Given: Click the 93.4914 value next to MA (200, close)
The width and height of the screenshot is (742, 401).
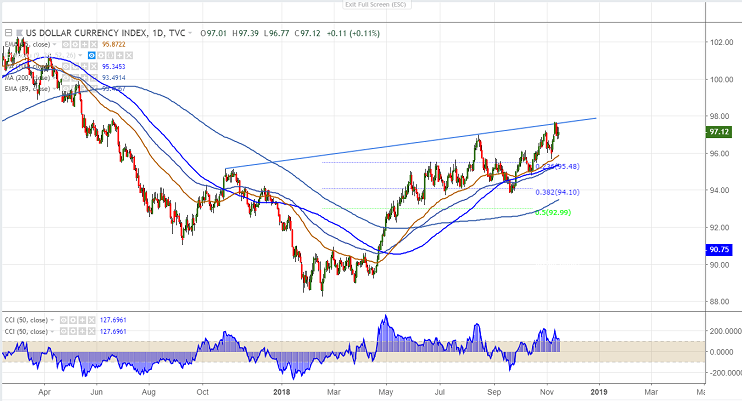Looking at the screenshot, I should [114, 78].
